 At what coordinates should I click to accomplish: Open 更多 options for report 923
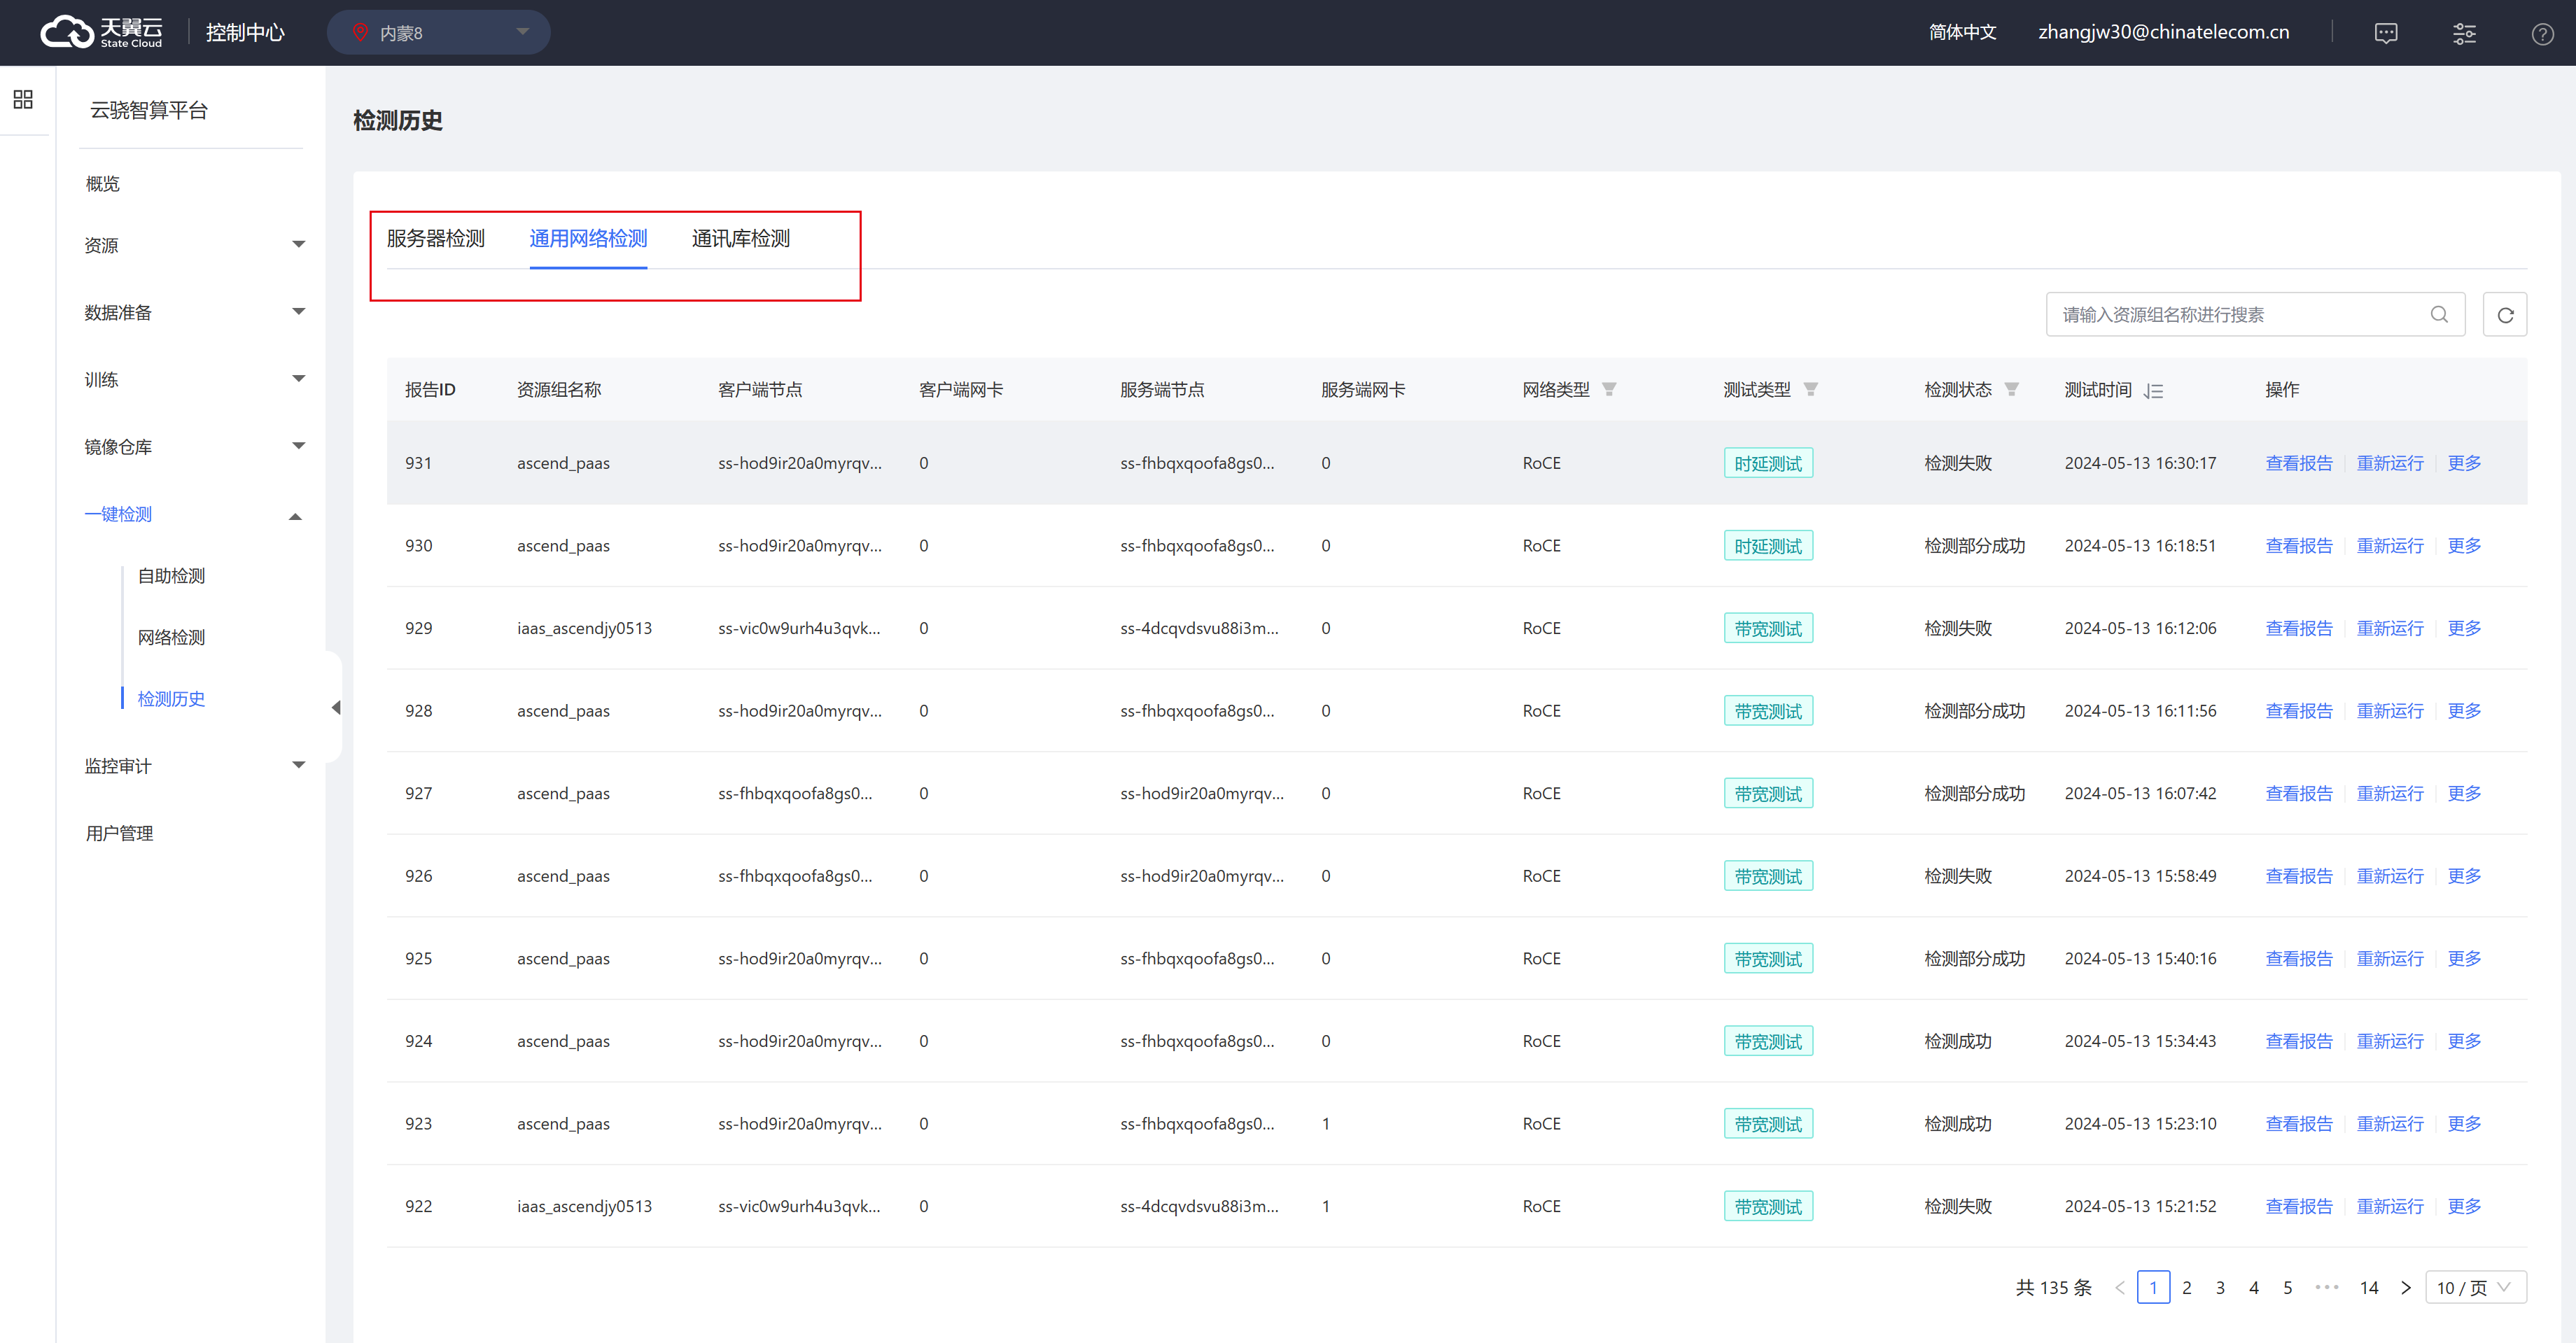tap(2464, 1123)
